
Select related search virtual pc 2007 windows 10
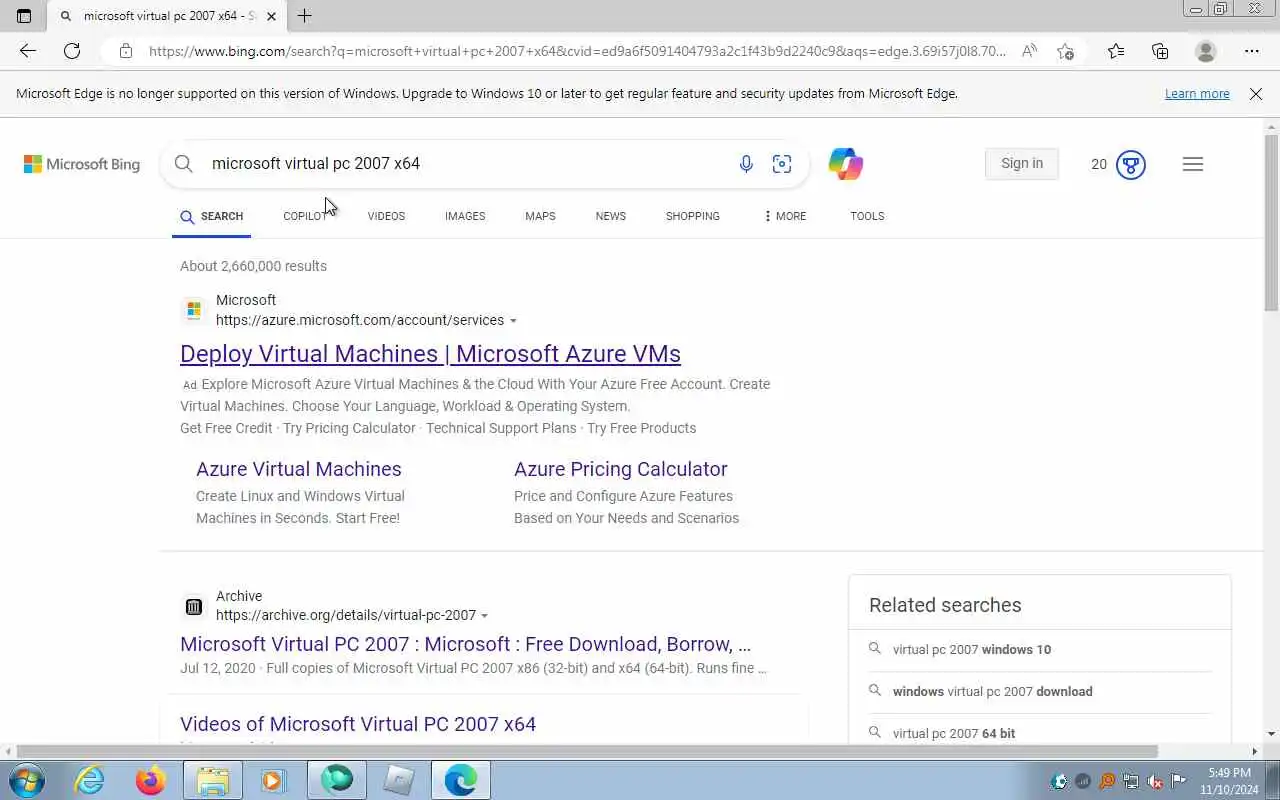[972, 650]
